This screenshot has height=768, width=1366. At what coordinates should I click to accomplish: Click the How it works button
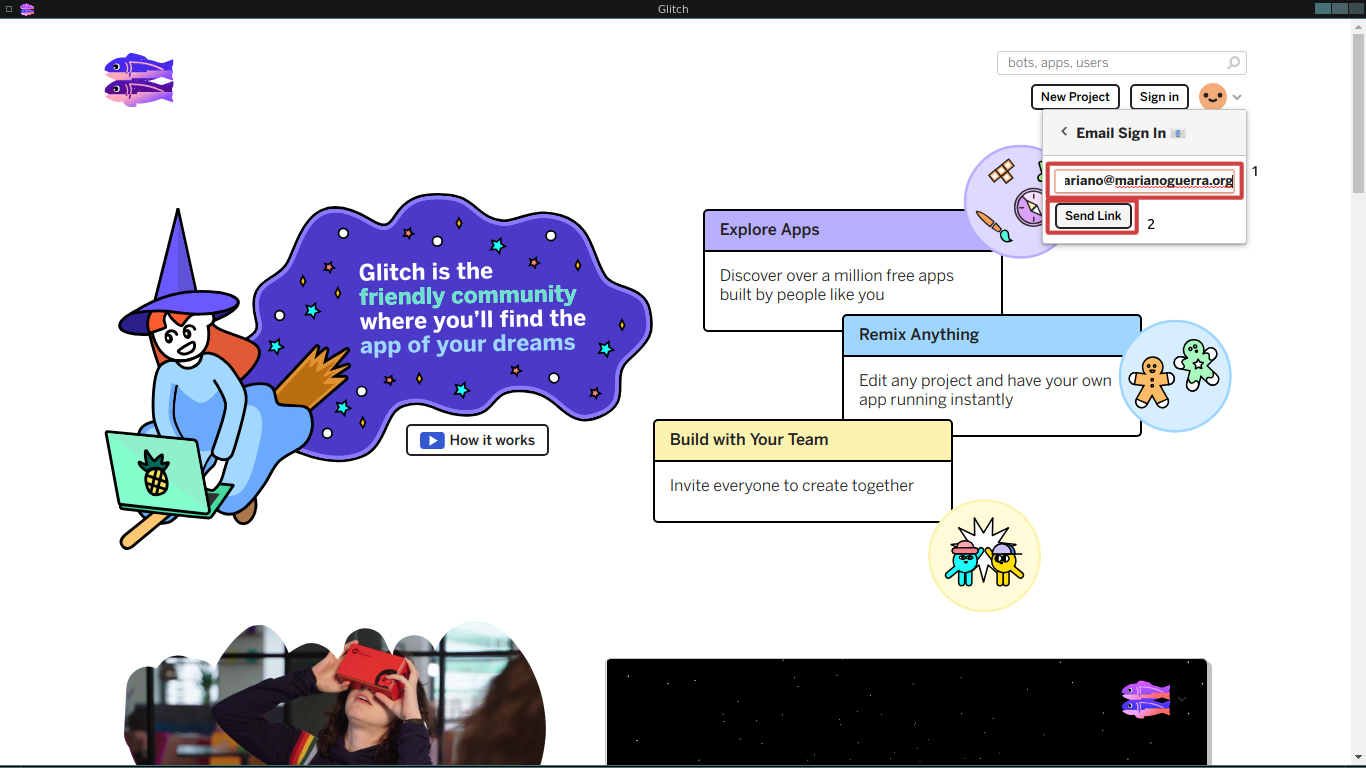(x=477, y=440)
